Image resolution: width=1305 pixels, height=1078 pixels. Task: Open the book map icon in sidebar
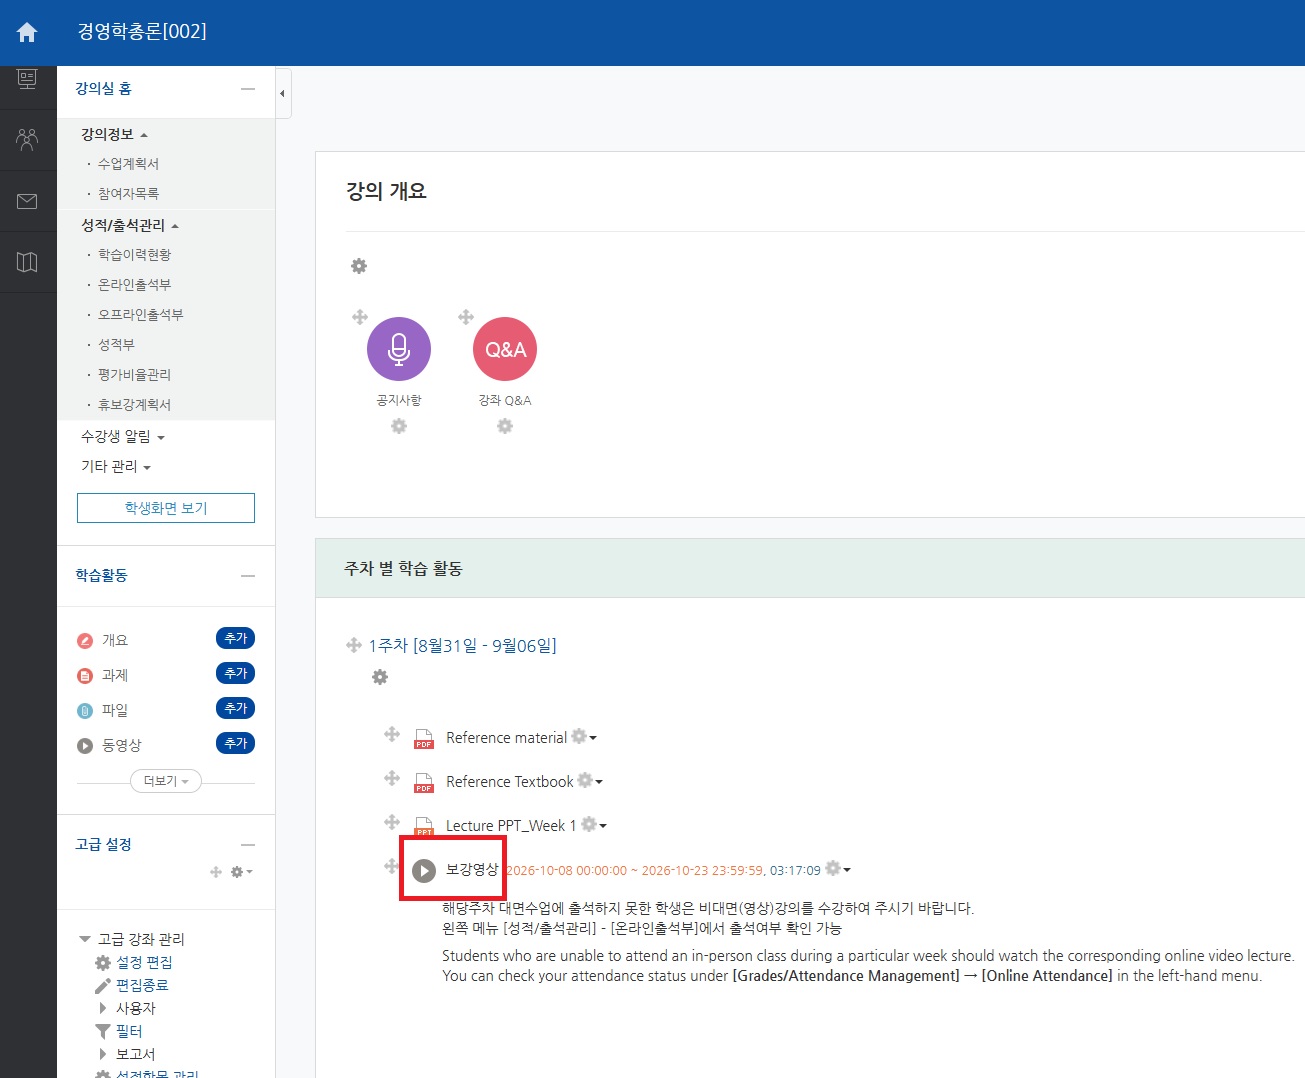click(27, 262)
